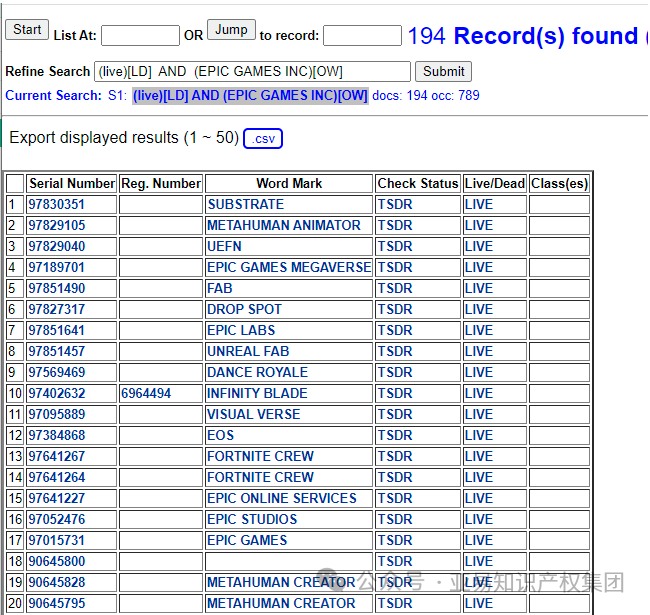650x615 pixels.
Task: Open serial number 97402632
Action: 56,393
